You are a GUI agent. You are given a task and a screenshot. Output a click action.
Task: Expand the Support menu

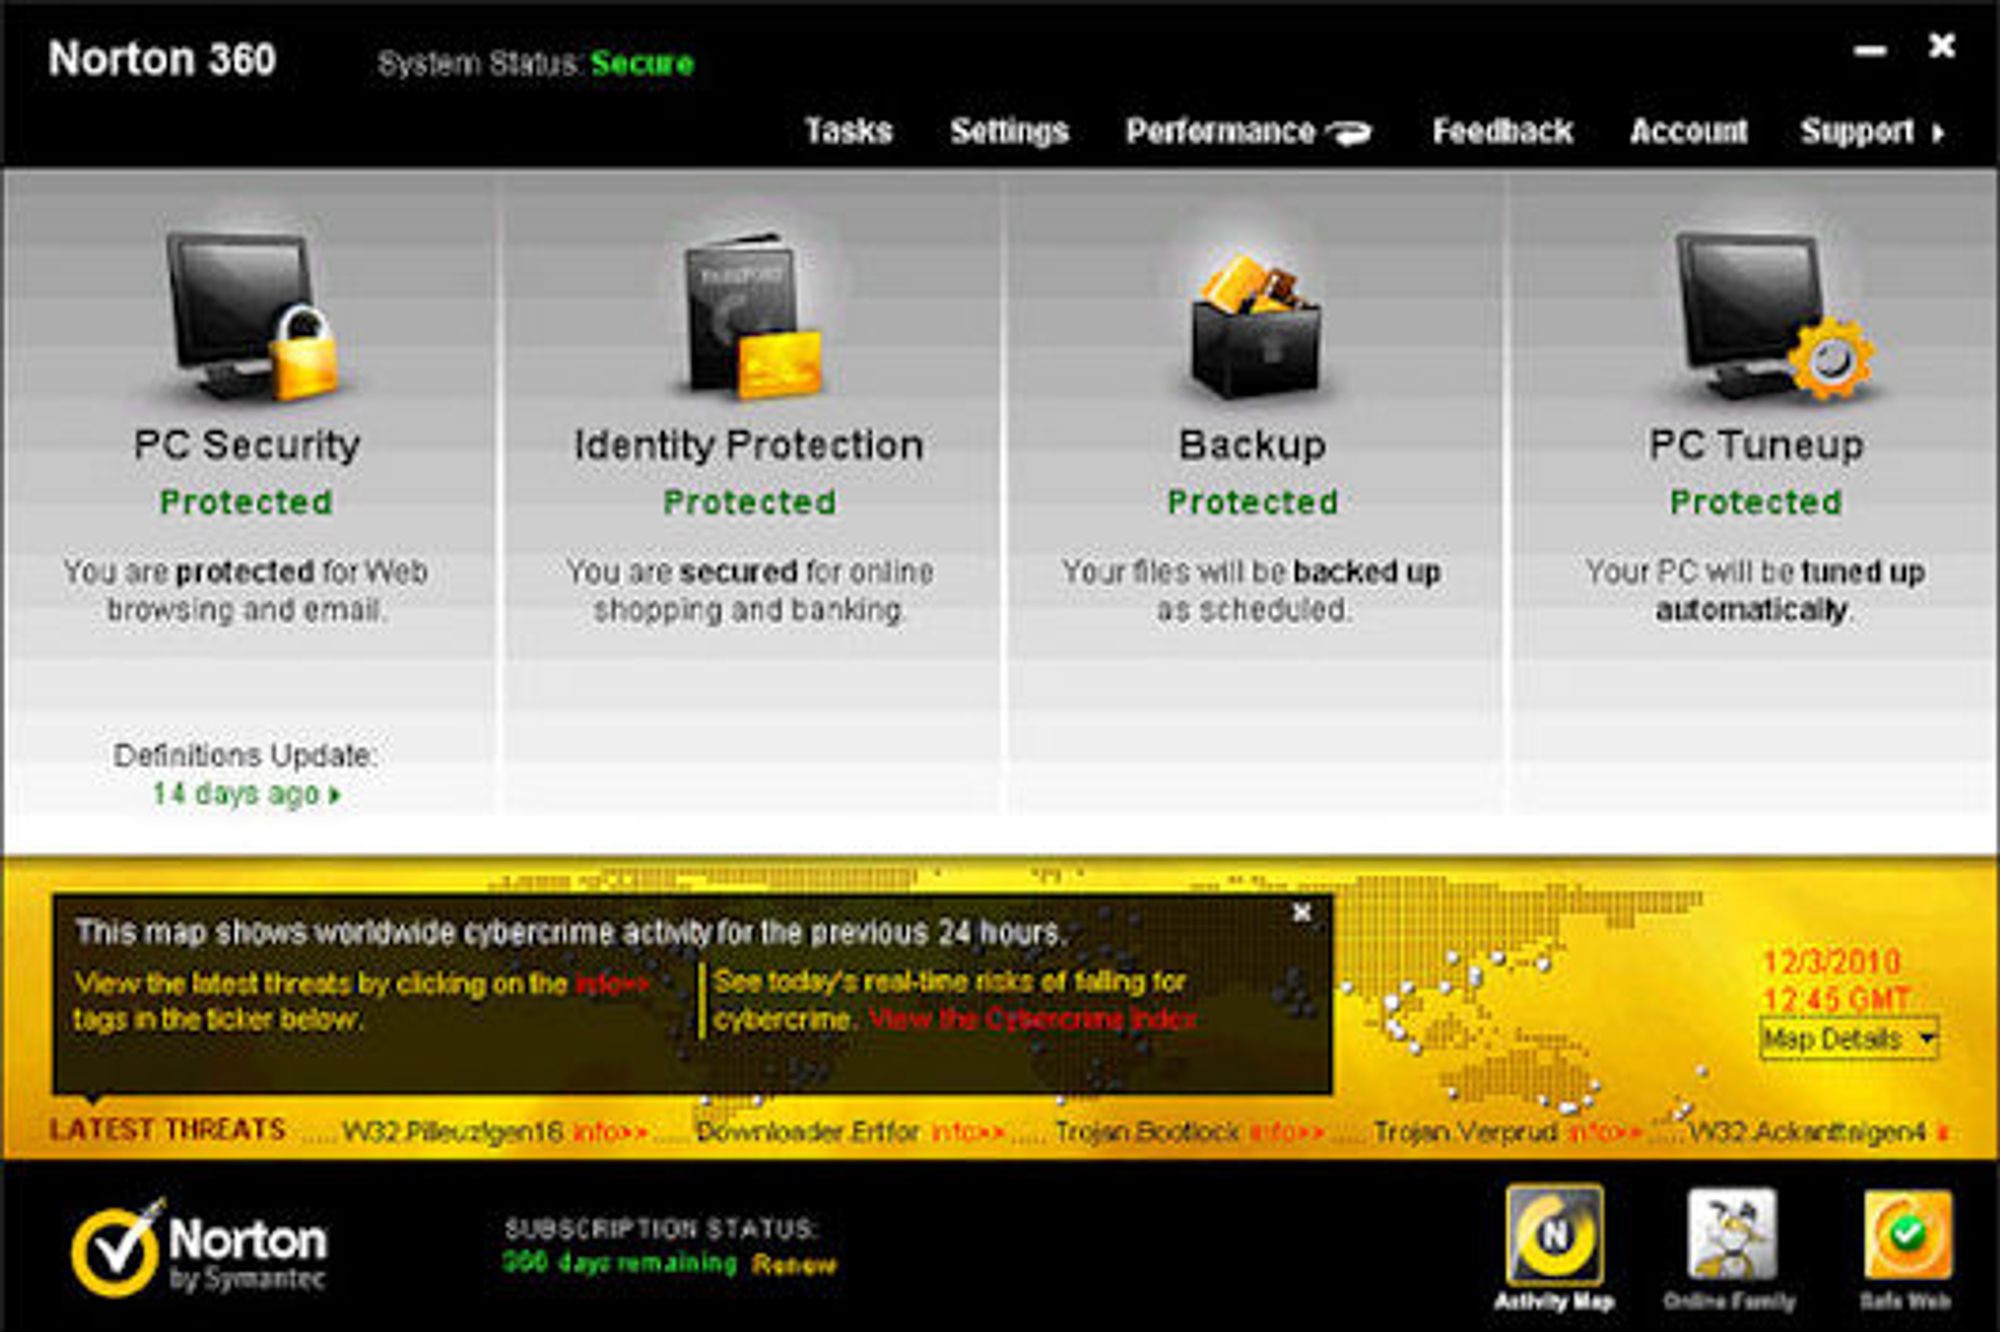point(1872,131)
